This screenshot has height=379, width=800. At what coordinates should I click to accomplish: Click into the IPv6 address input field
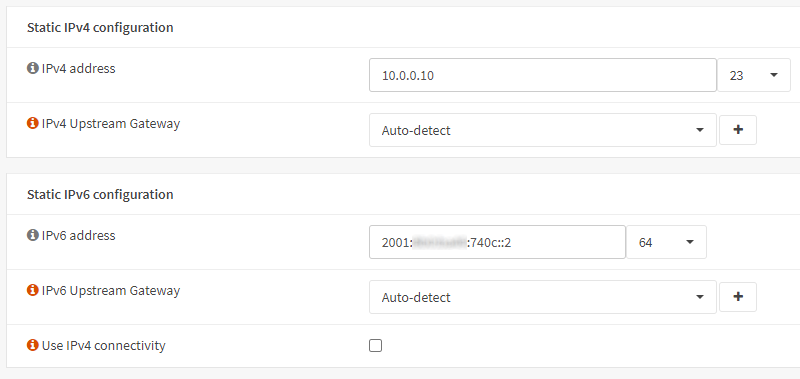pyautogui.click(x=497, y=242)
